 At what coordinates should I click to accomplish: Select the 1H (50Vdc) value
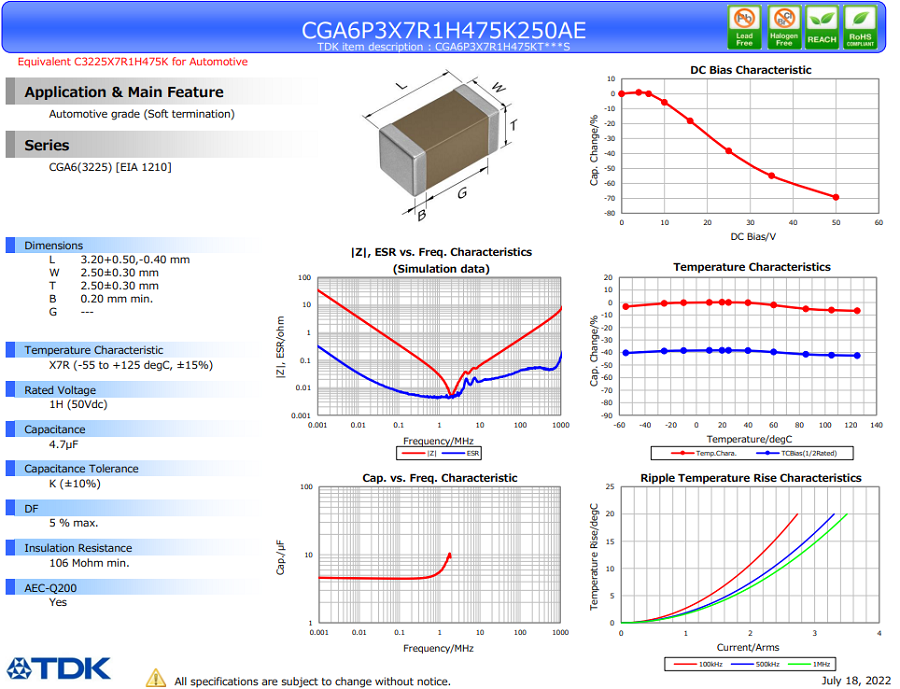pyautogui.click(x=78, y=405)
